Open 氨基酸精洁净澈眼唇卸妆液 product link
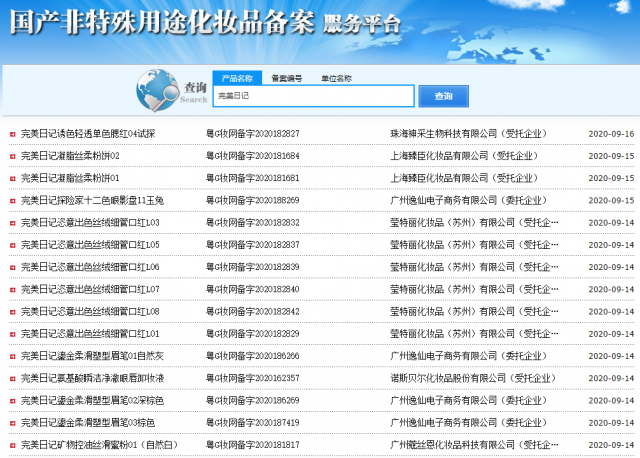This screenshot has width=640, height=458. pyautogui.click(x=93, y=378)
